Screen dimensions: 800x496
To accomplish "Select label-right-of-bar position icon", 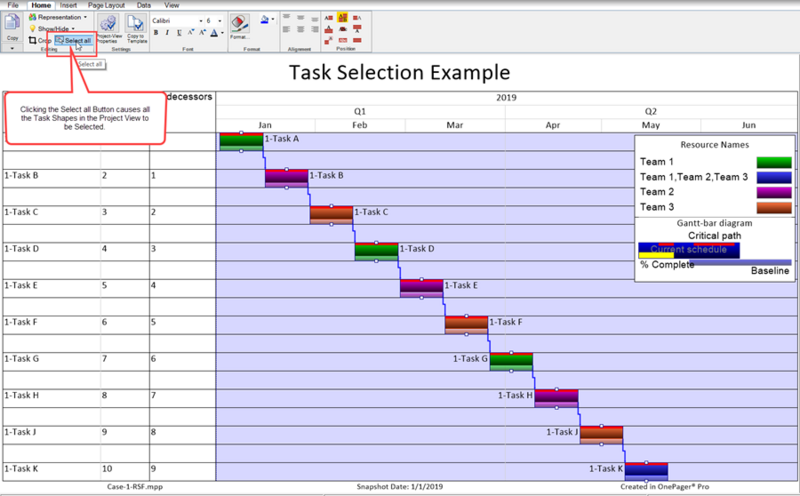I will (357, 18).
